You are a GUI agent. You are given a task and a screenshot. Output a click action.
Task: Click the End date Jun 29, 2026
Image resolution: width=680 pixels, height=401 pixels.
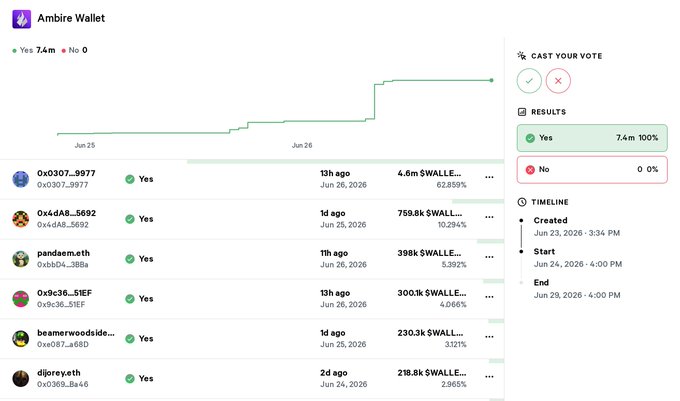577,295
